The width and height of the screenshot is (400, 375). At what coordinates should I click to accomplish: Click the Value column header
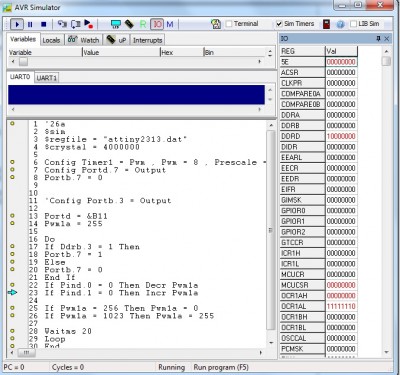[x=121, y=52]
